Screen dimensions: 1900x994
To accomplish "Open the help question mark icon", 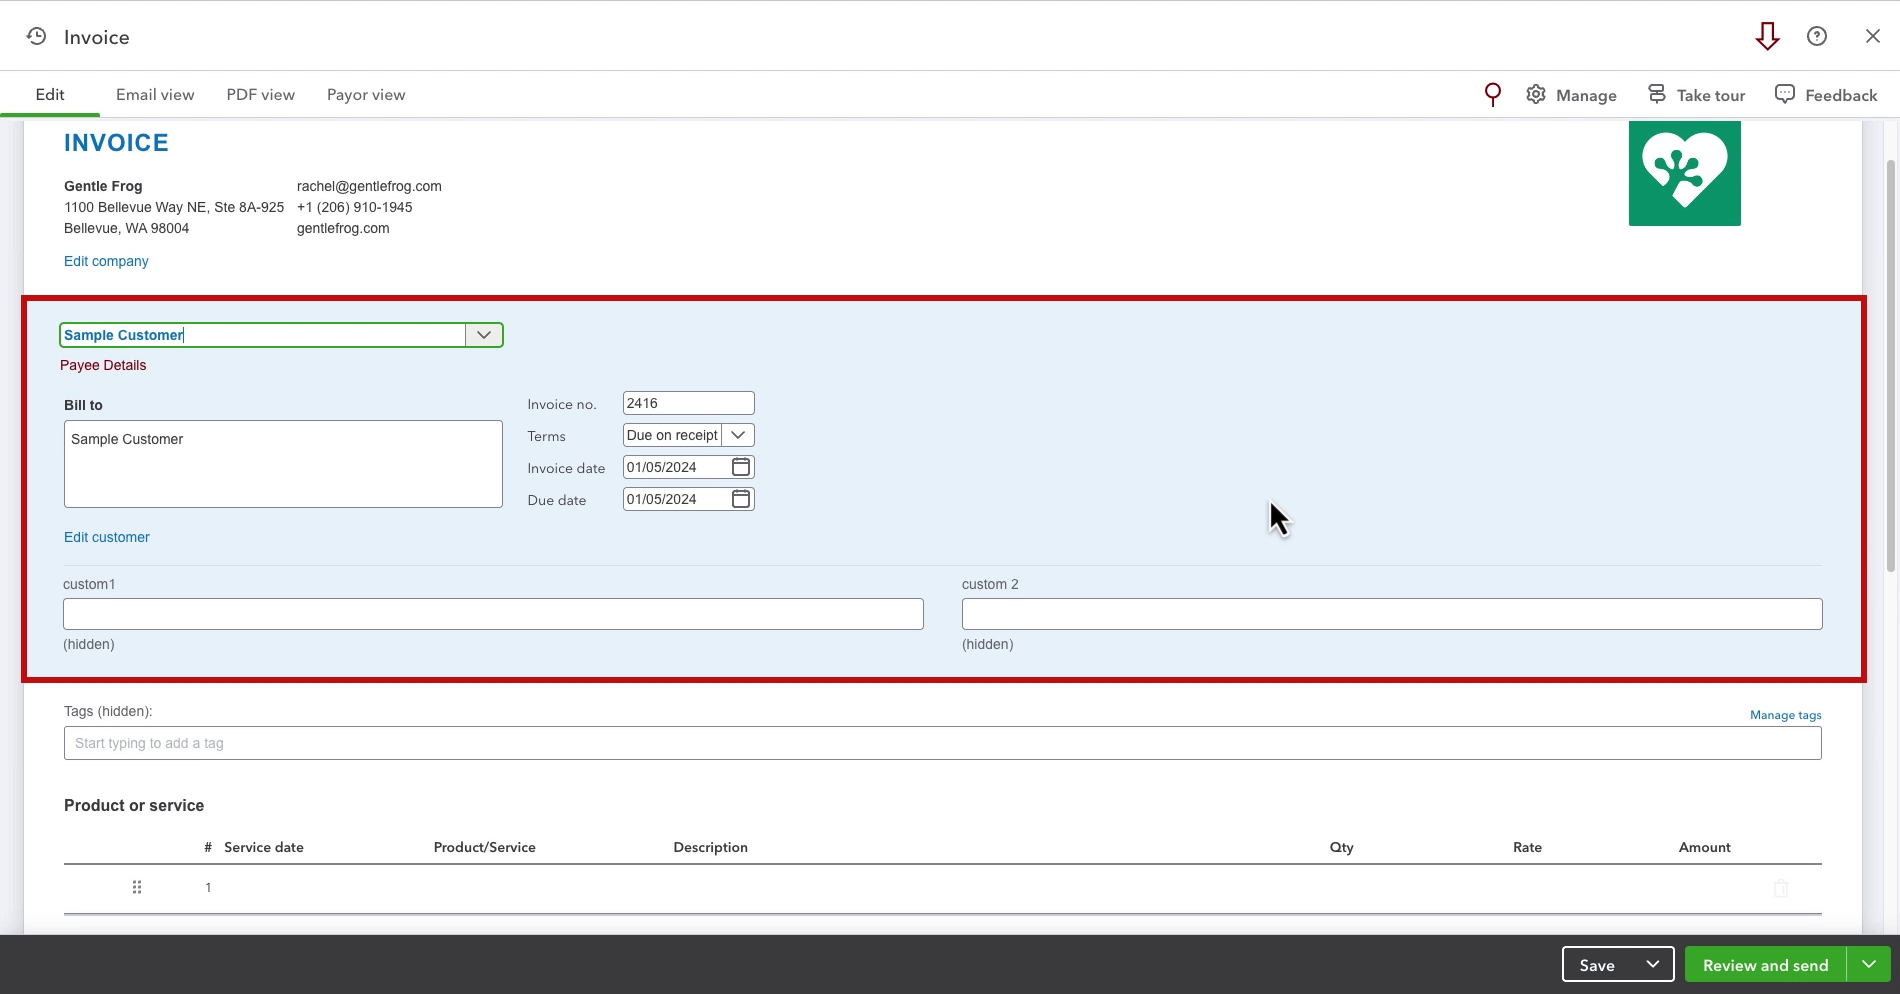I will 1817,37.
